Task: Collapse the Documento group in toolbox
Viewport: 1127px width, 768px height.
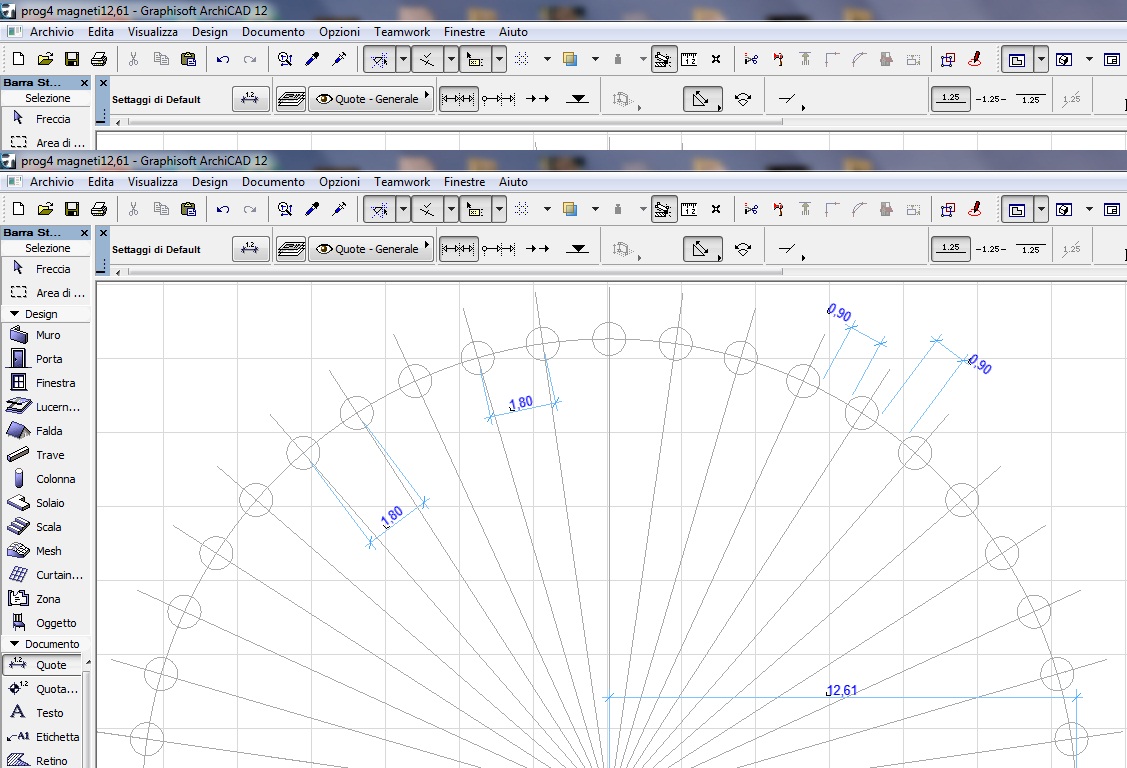Action: click(15, 644)
